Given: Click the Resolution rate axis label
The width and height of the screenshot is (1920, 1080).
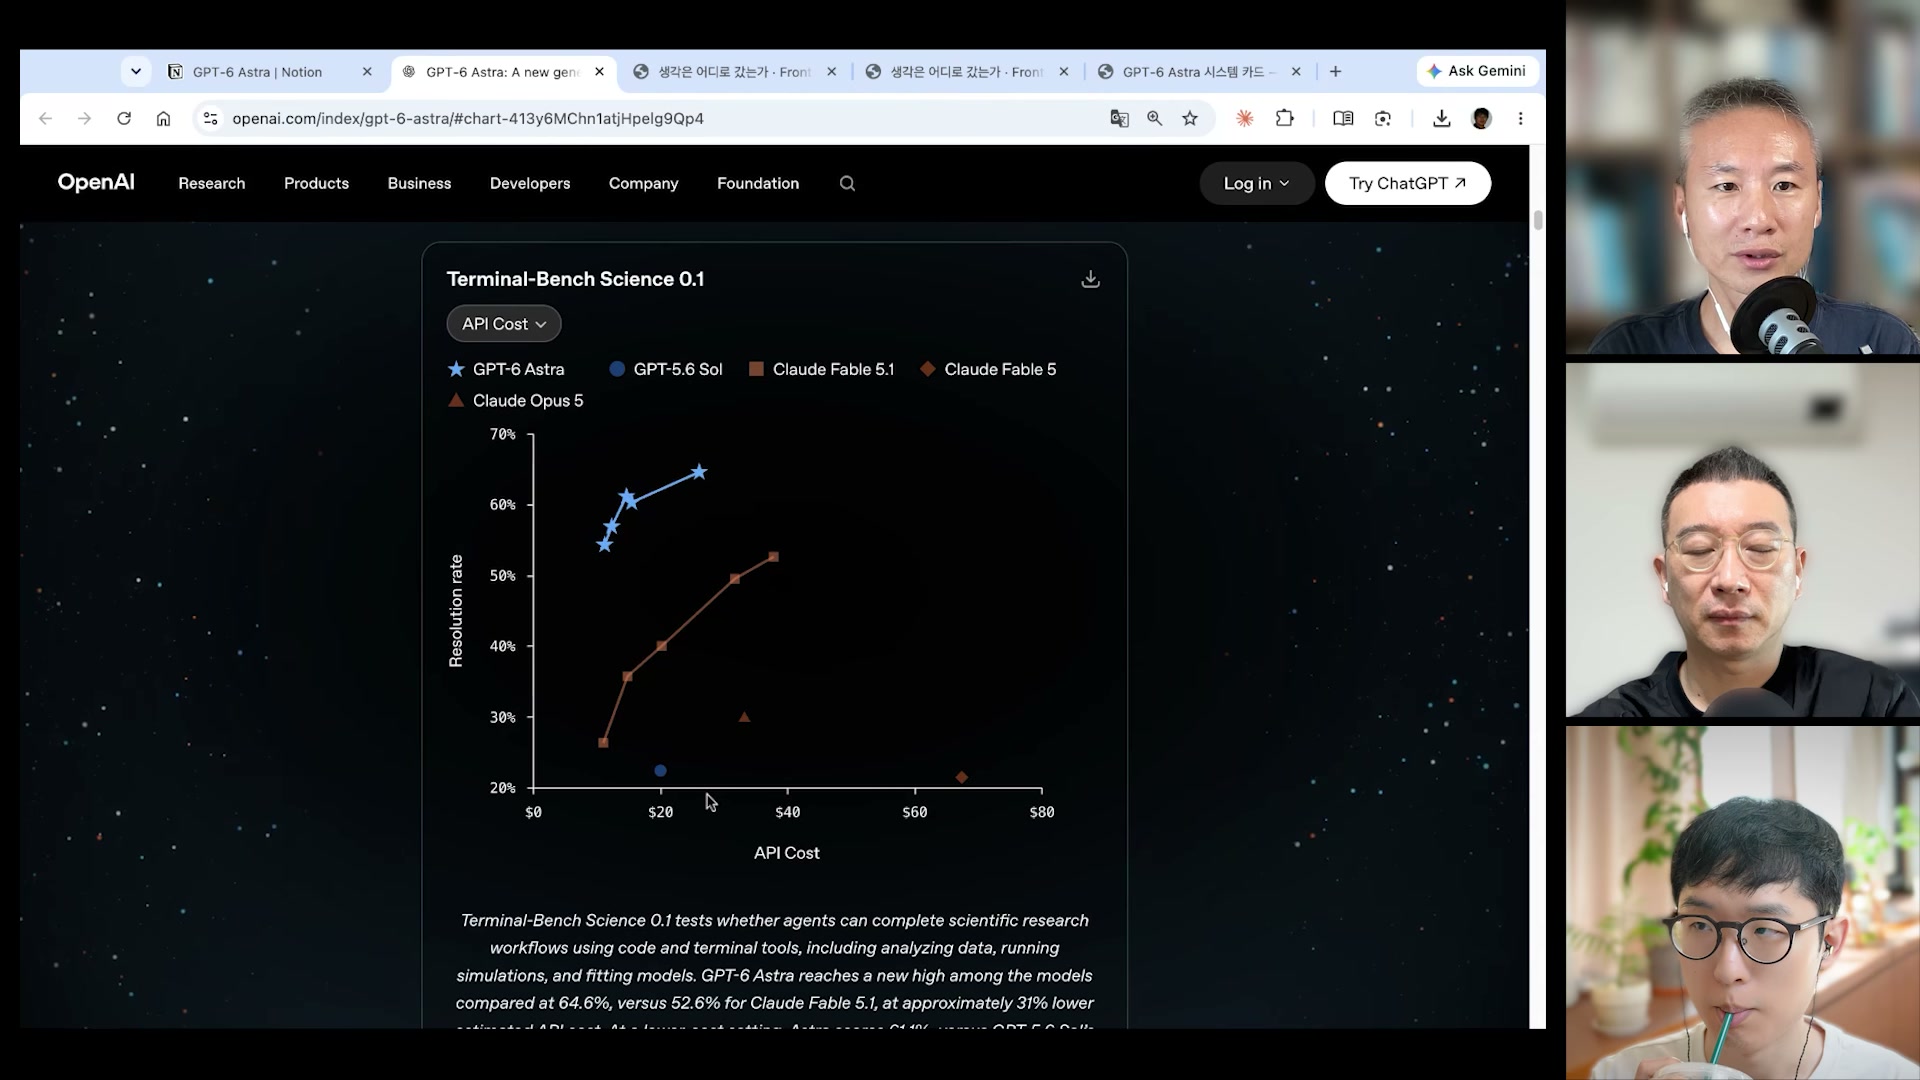Looking at the screenshot, I should tap(456, 611).
